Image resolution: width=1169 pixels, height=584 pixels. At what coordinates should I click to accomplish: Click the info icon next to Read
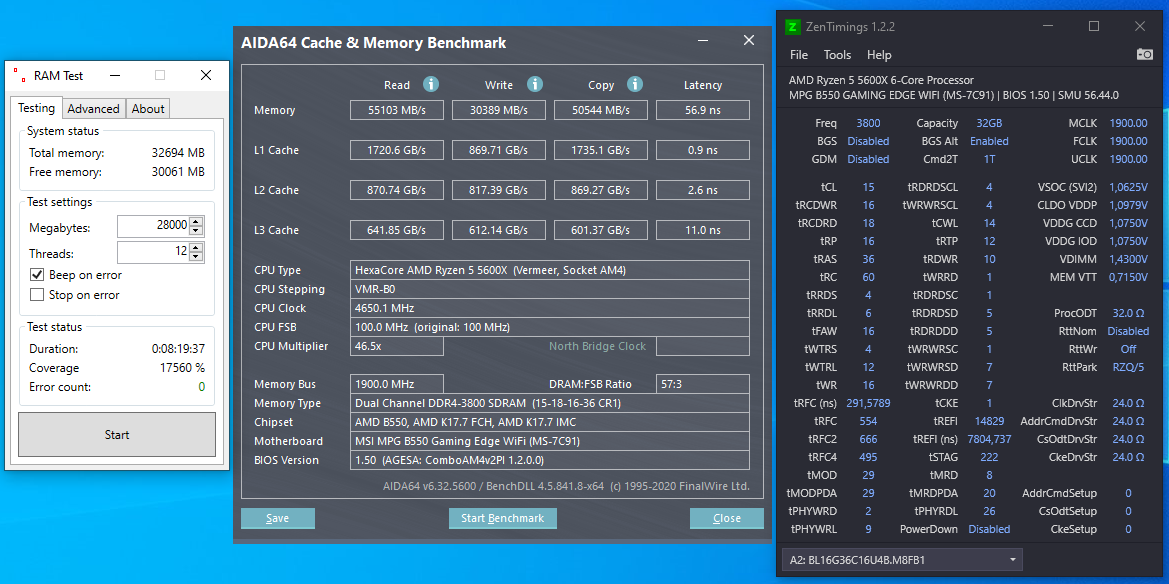coord(430,85)
